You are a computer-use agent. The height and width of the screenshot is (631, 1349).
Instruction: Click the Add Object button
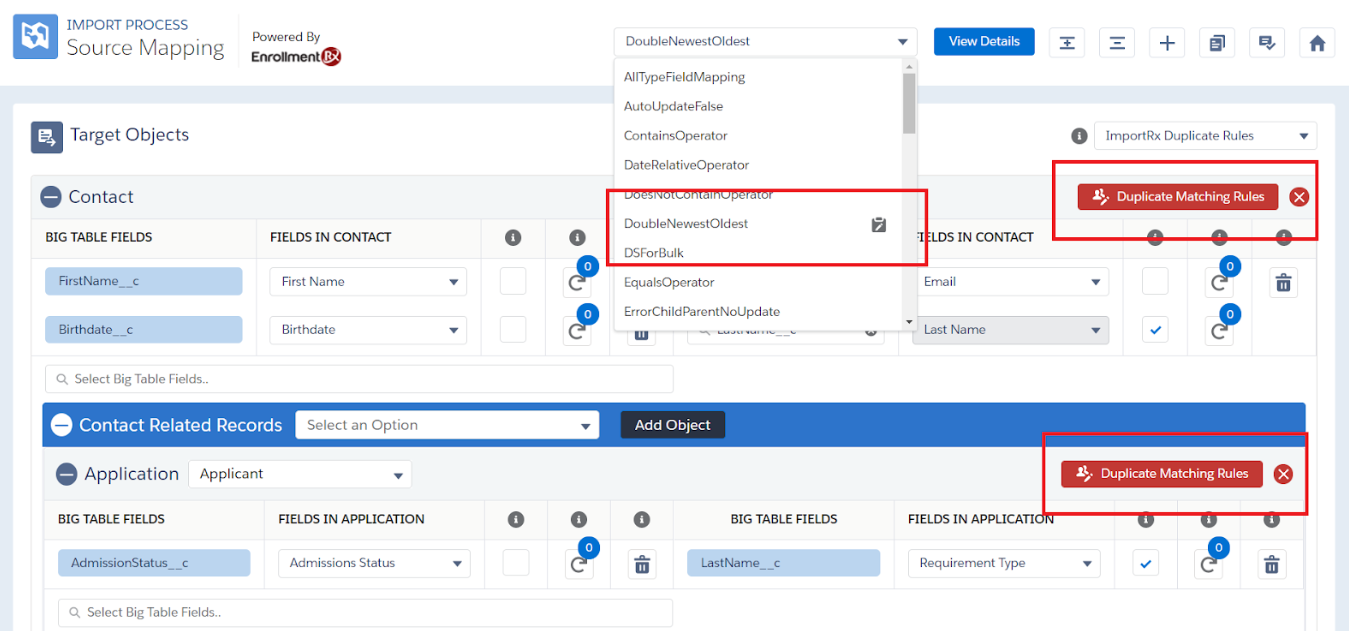coord(672,425)
